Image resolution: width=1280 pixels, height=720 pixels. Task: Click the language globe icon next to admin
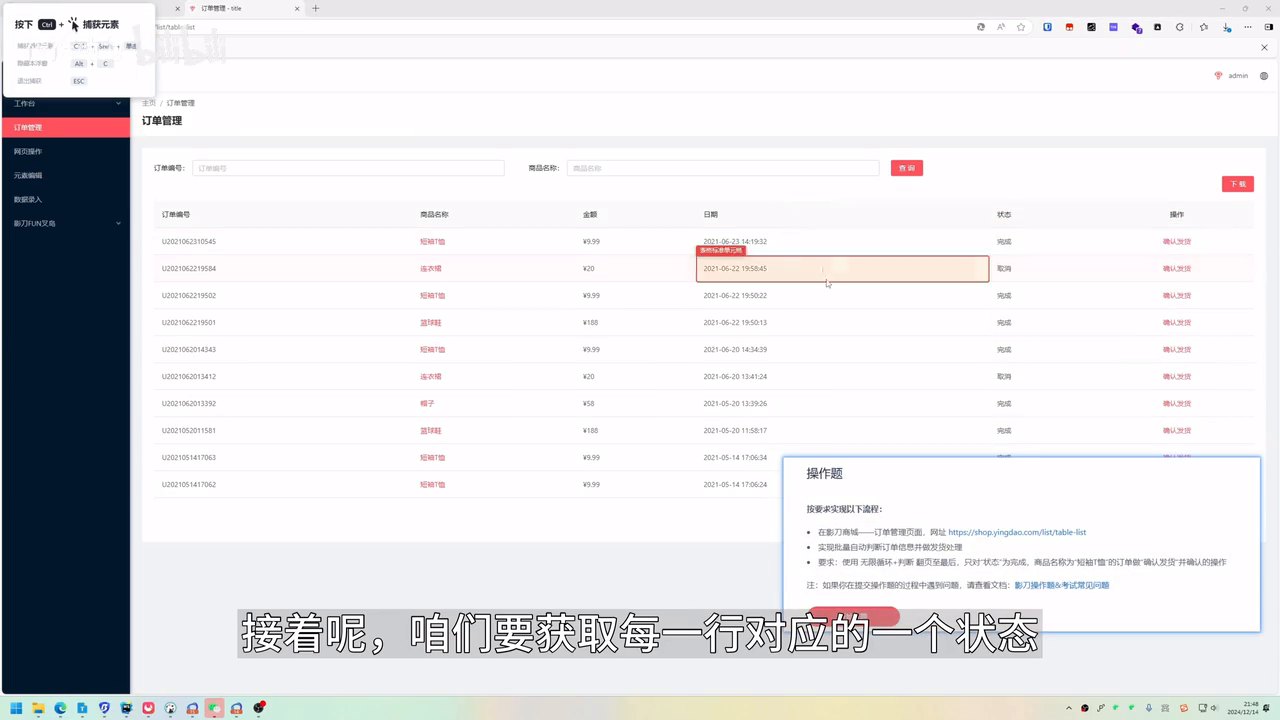coord(1264,76)
